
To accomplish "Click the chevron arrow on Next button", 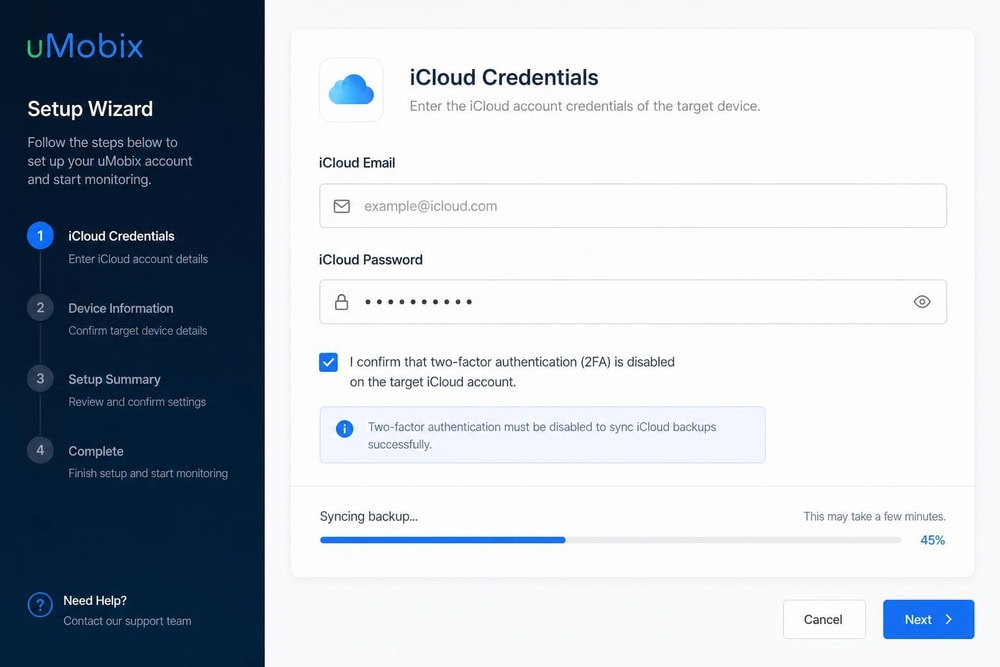I will click(x=949, y=619).
